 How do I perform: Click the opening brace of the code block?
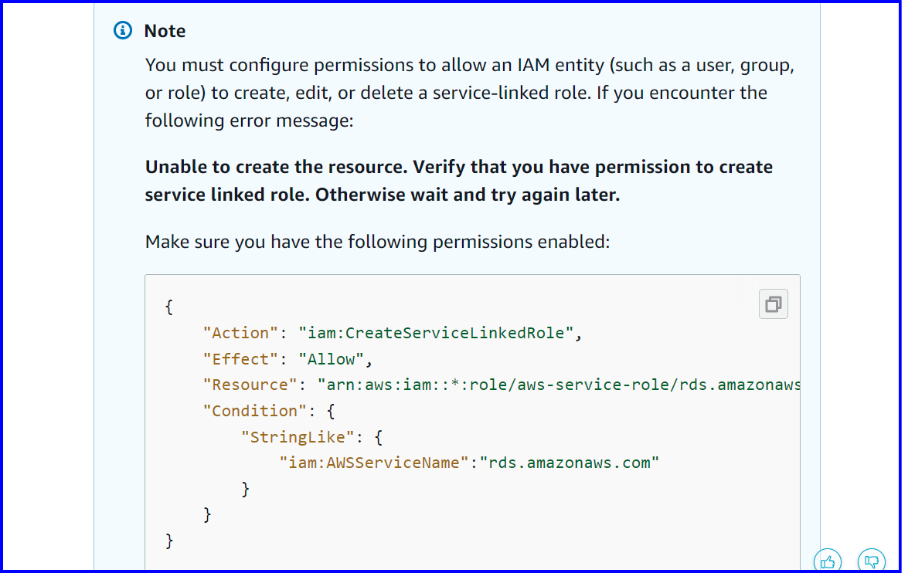click(169, 307)
